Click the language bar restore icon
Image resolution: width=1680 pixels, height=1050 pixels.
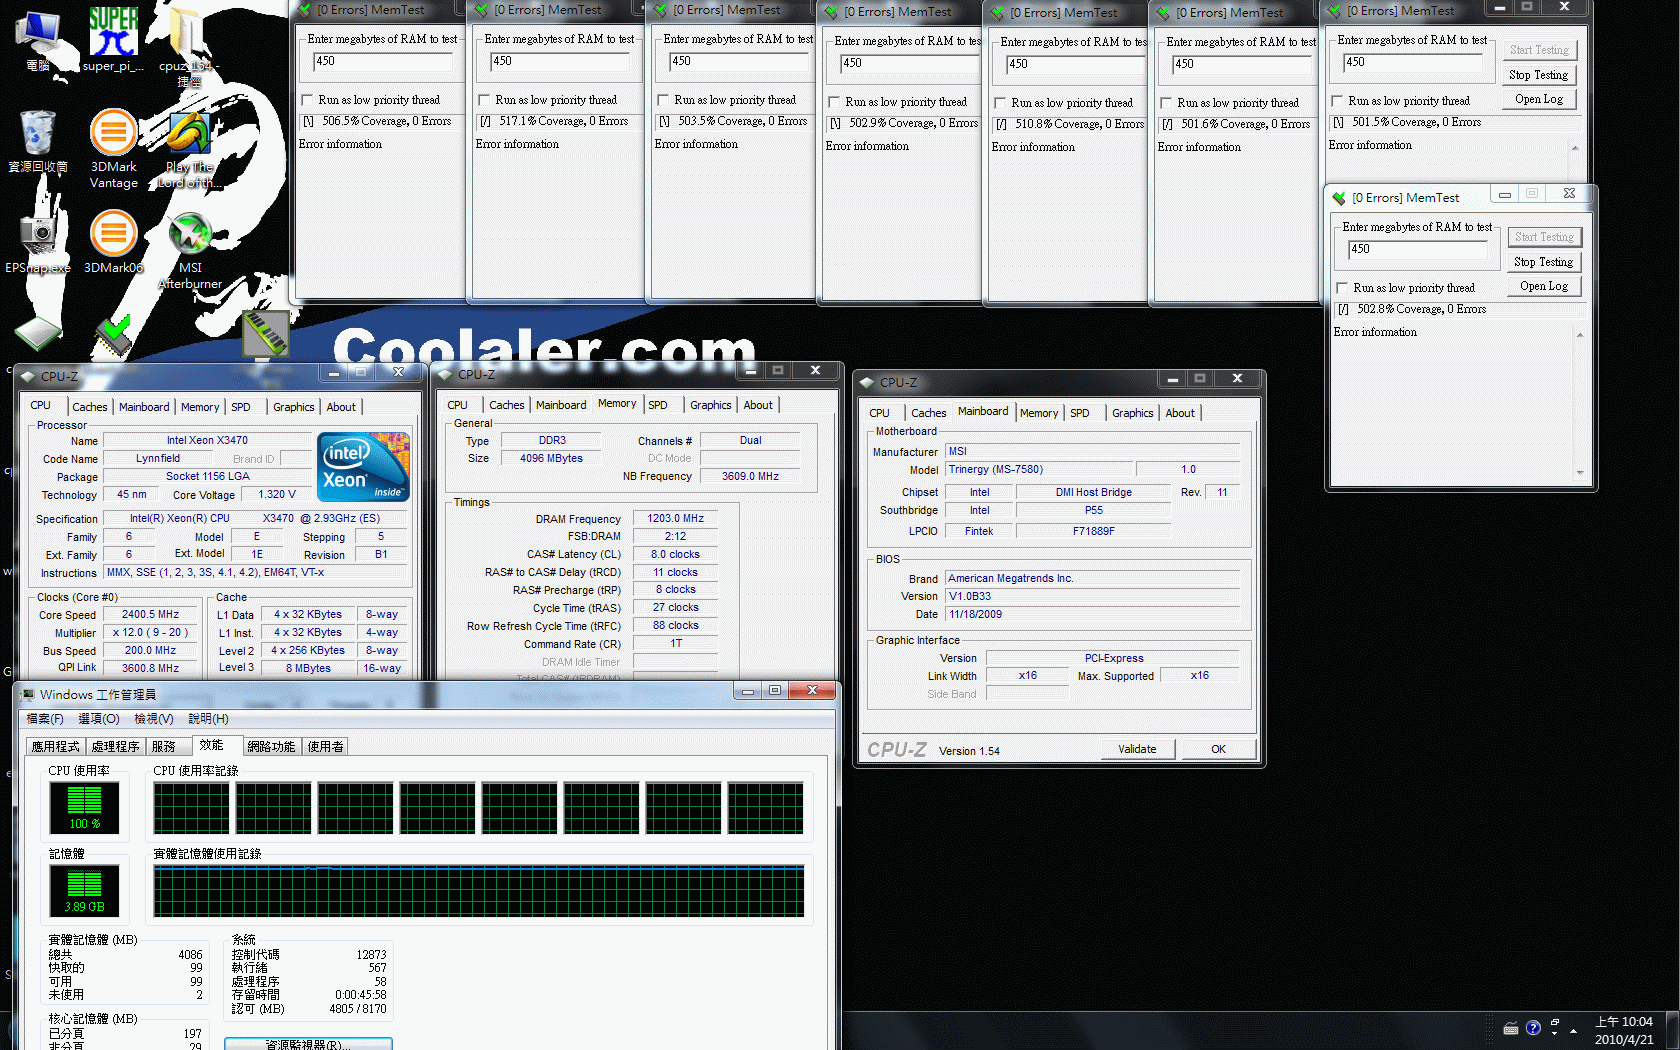point(1555,1022)
